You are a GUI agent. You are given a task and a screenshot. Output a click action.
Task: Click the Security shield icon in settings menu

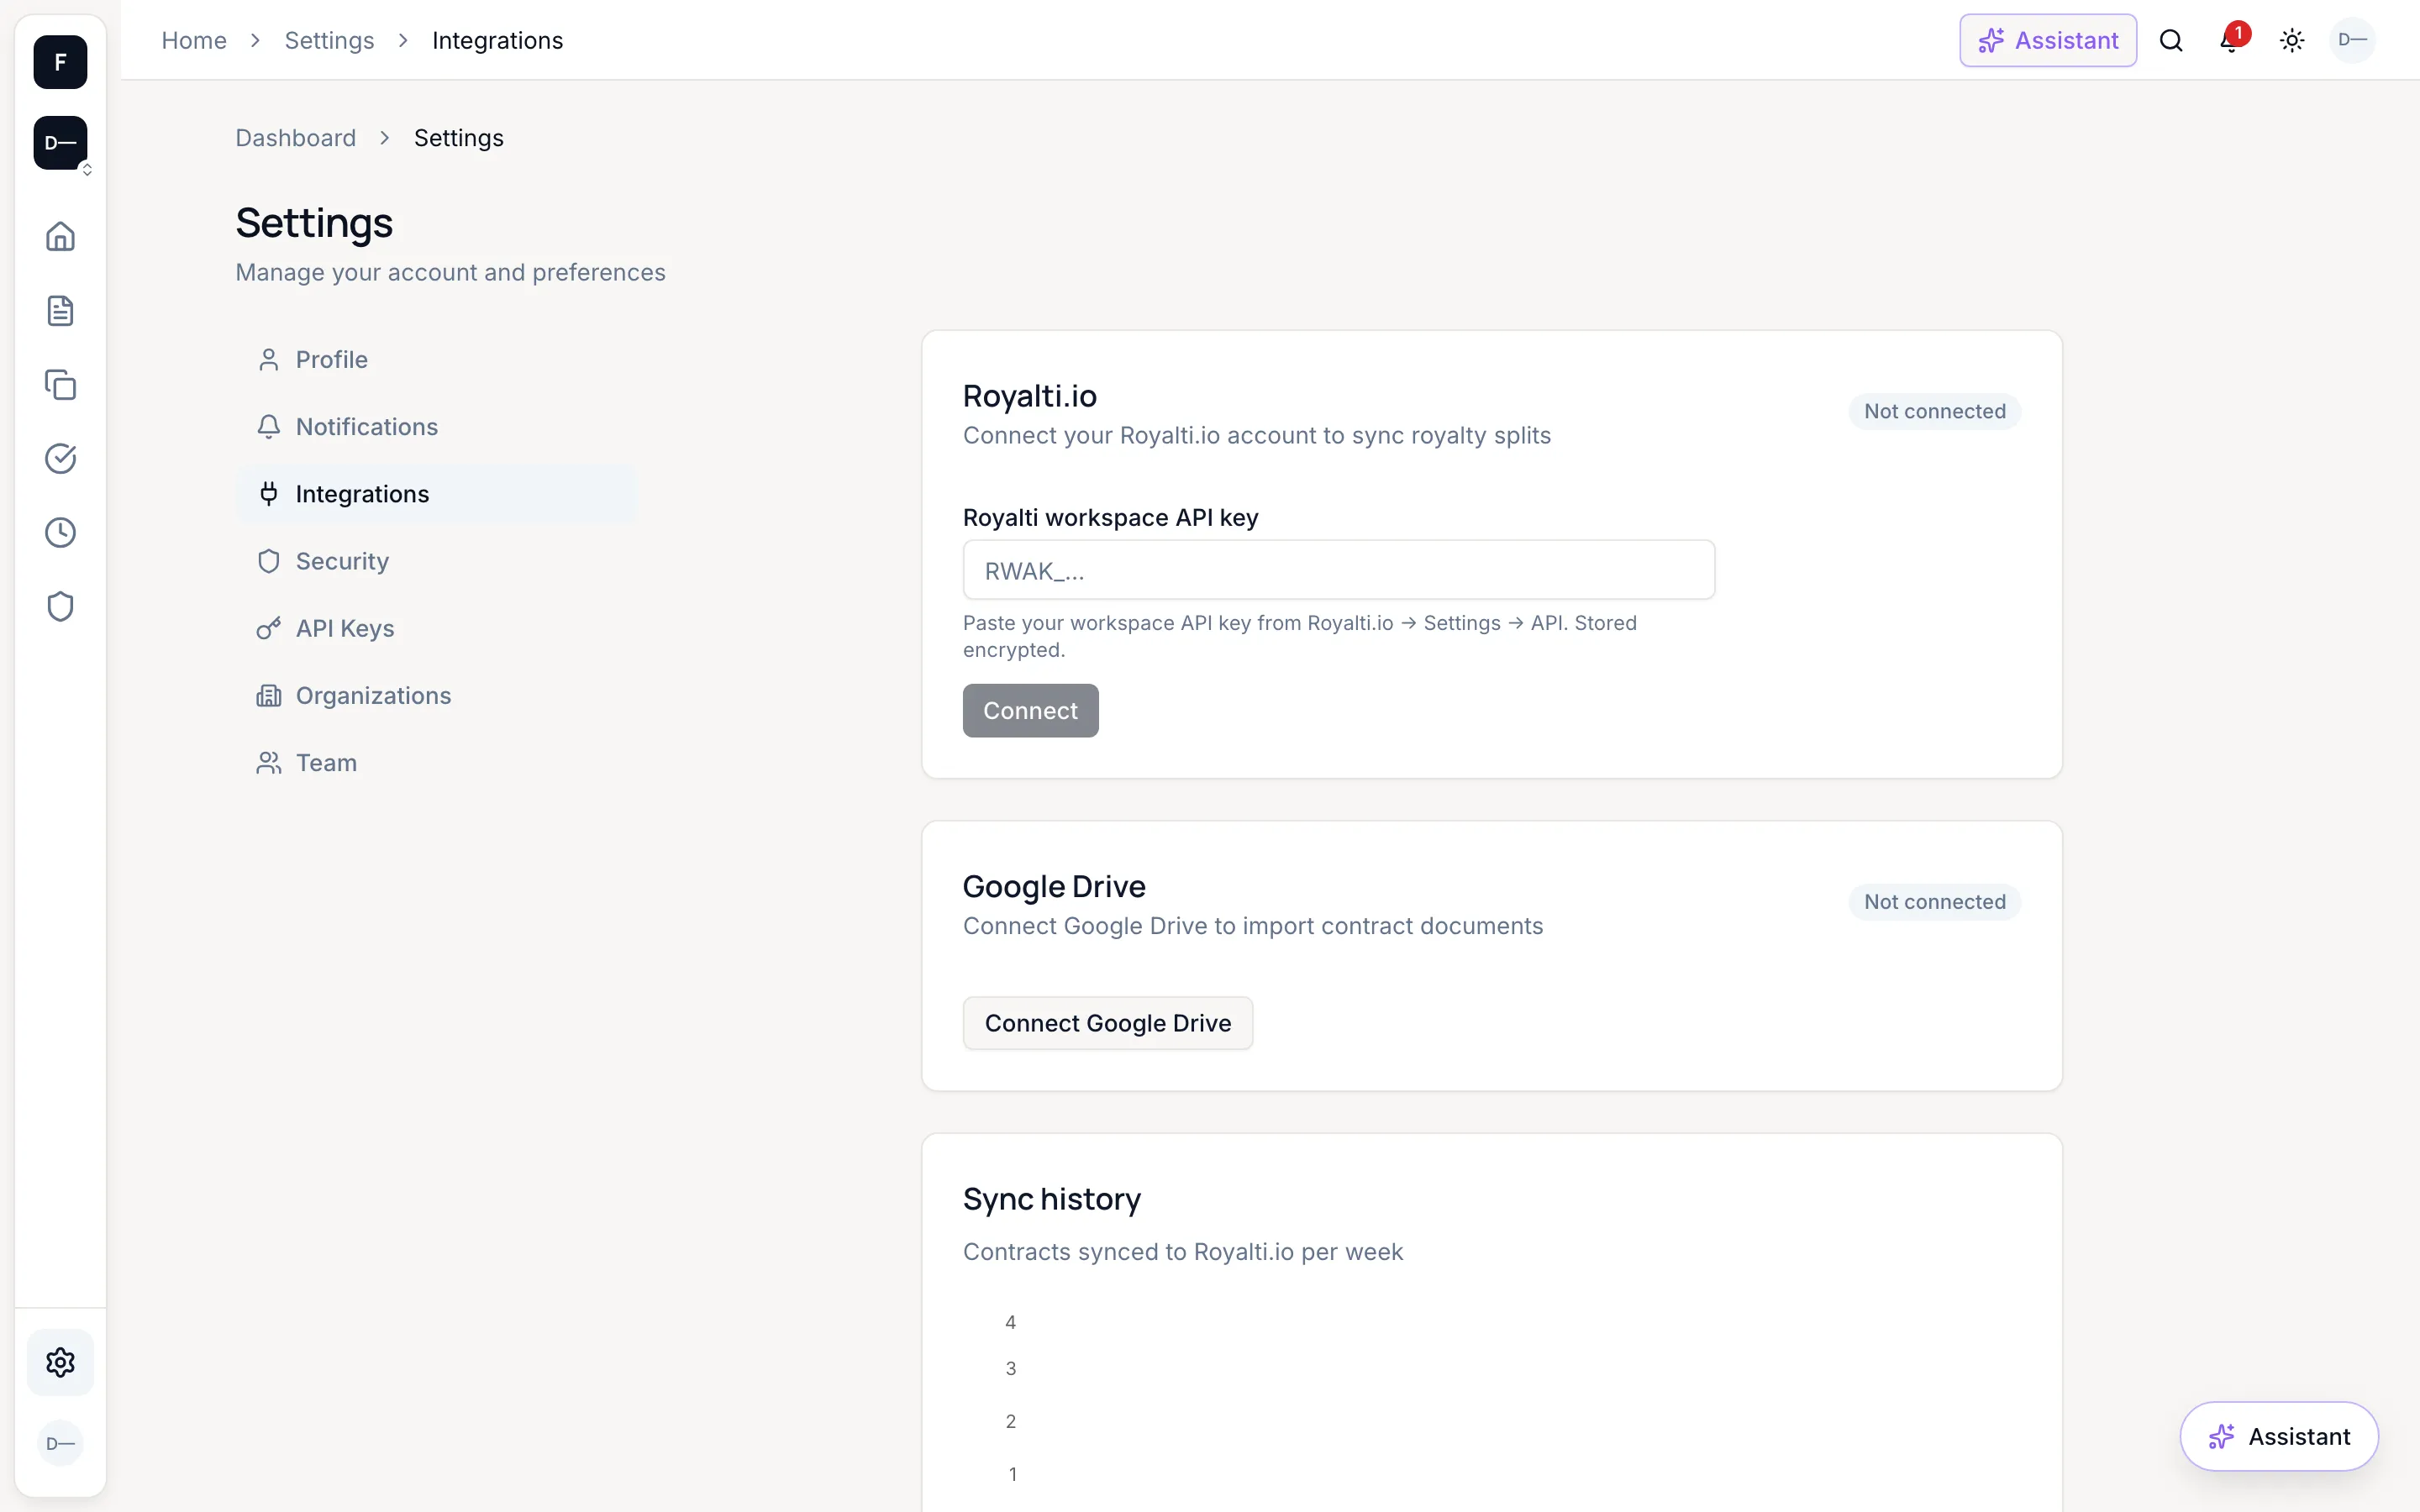[x=268, y=560]
